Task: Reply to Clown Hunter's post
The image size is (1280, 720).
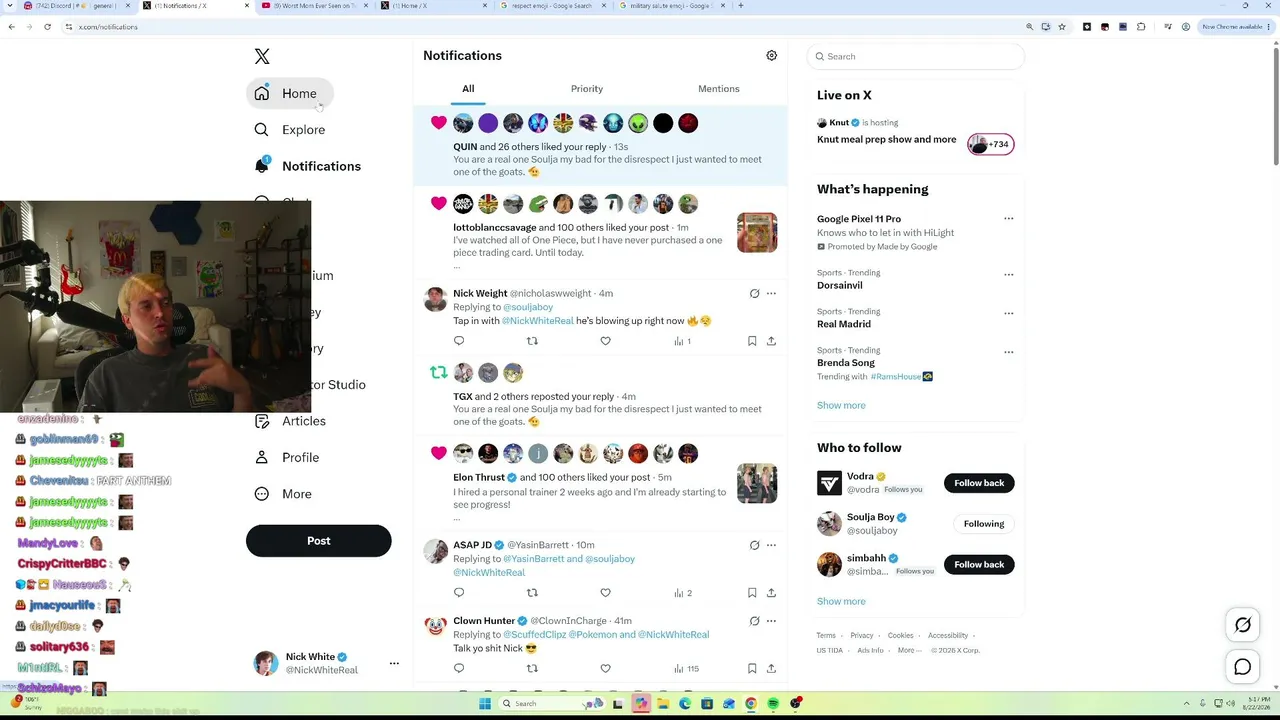Action: click(459, 668)
